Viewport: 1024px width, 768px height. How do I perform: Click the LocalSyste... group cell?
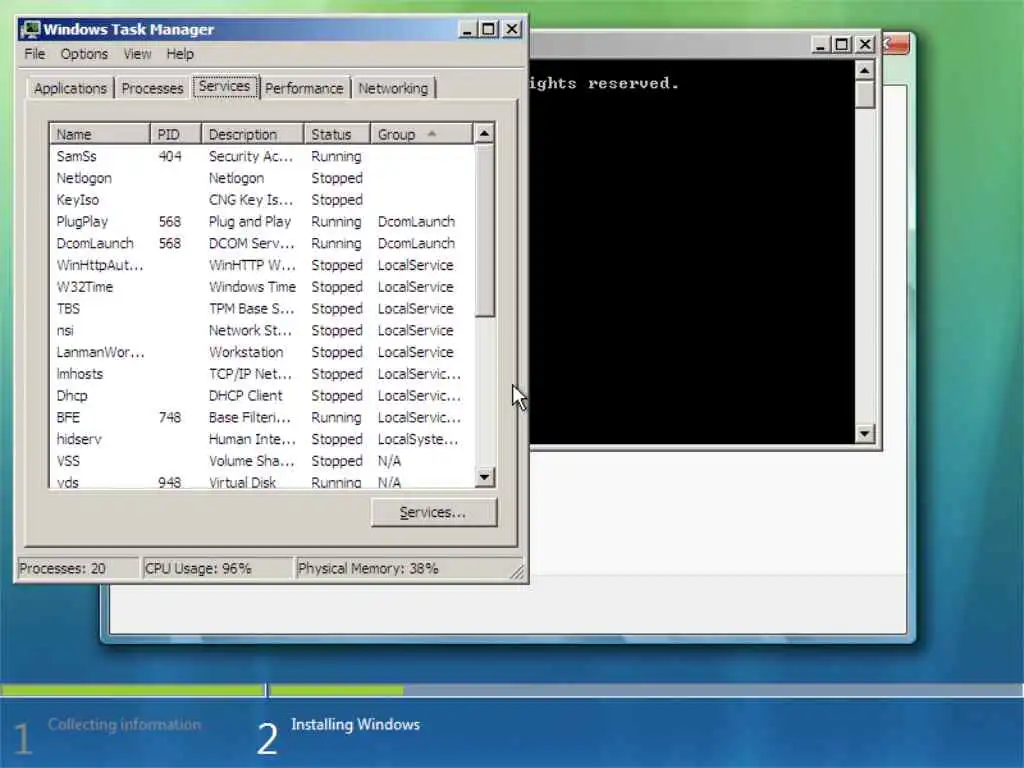click(418, 439)
